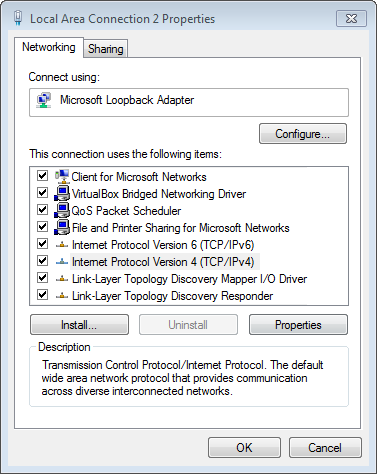The width and height of the screenshot is (377, 474).
Task: Click the QoS Packet Scheduler icon
Action: 62,210
